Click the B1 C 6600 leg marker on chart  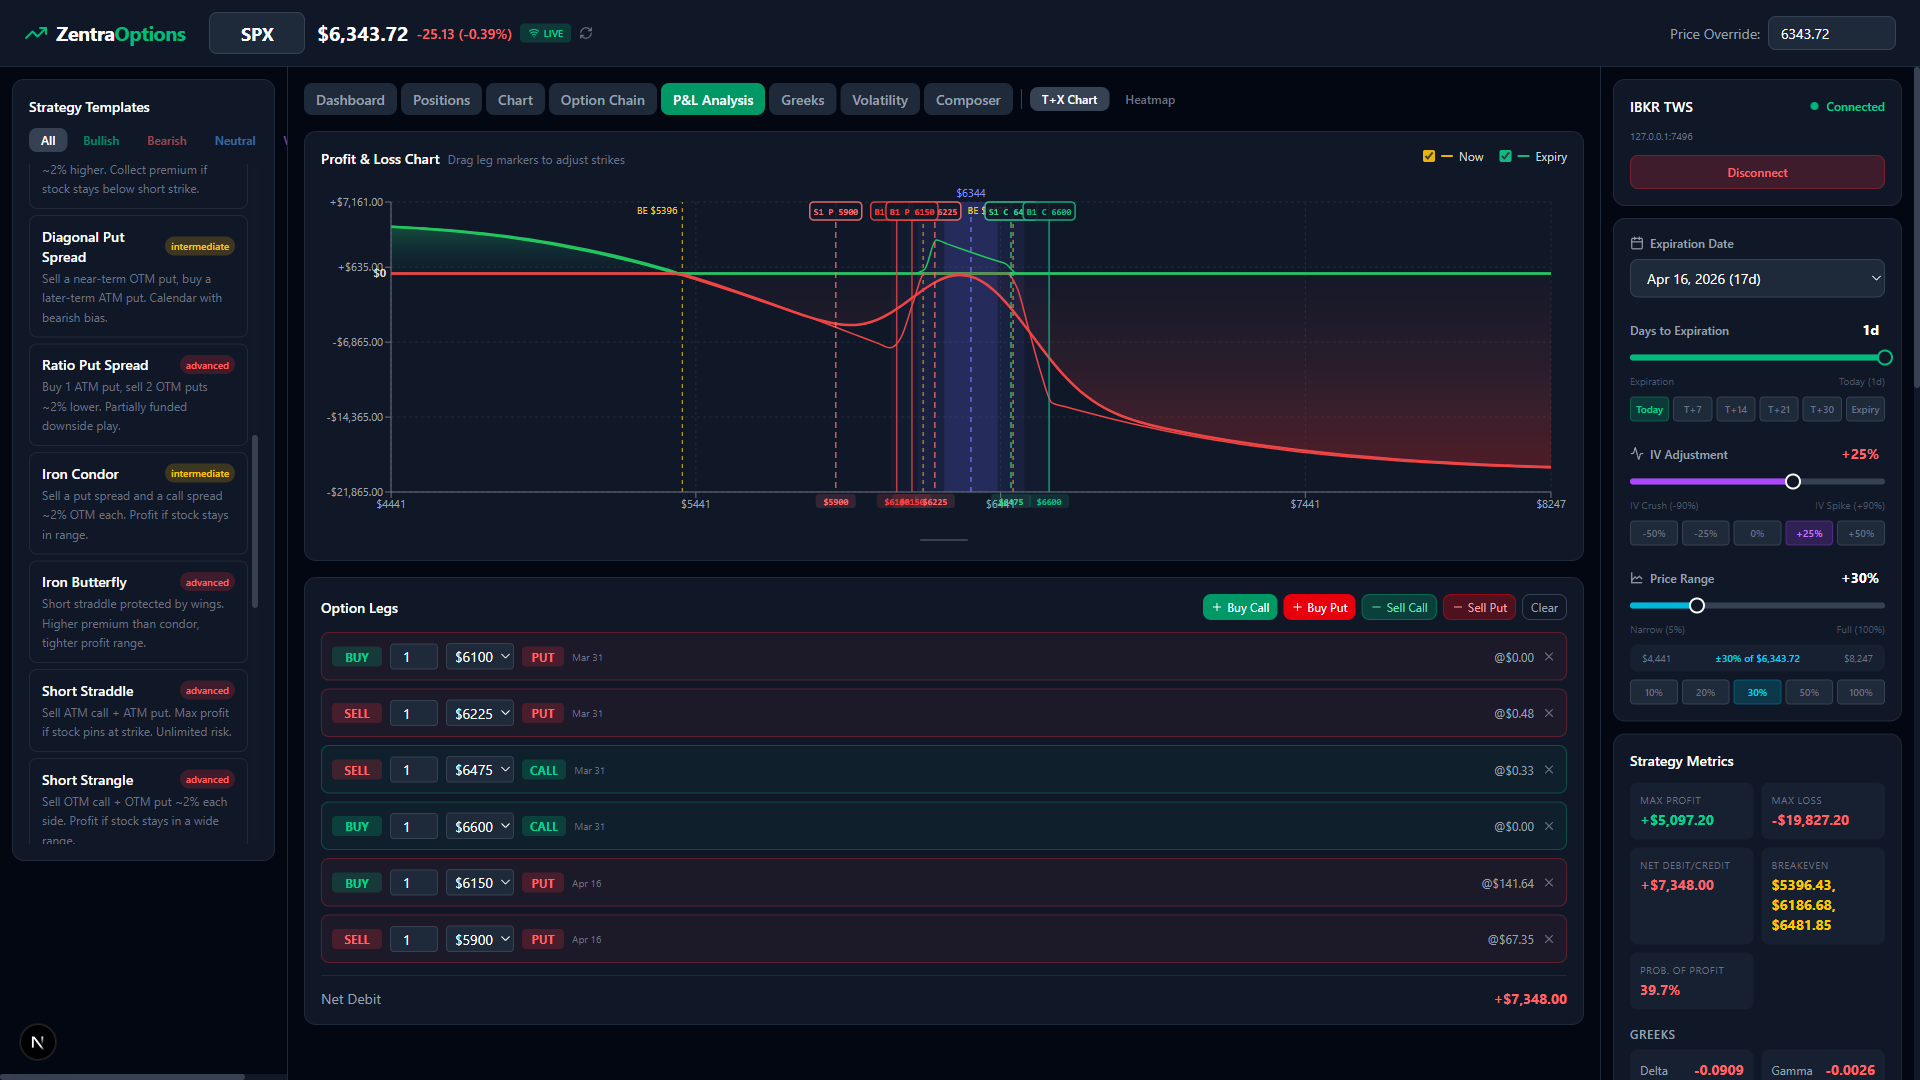(1049, 212)
